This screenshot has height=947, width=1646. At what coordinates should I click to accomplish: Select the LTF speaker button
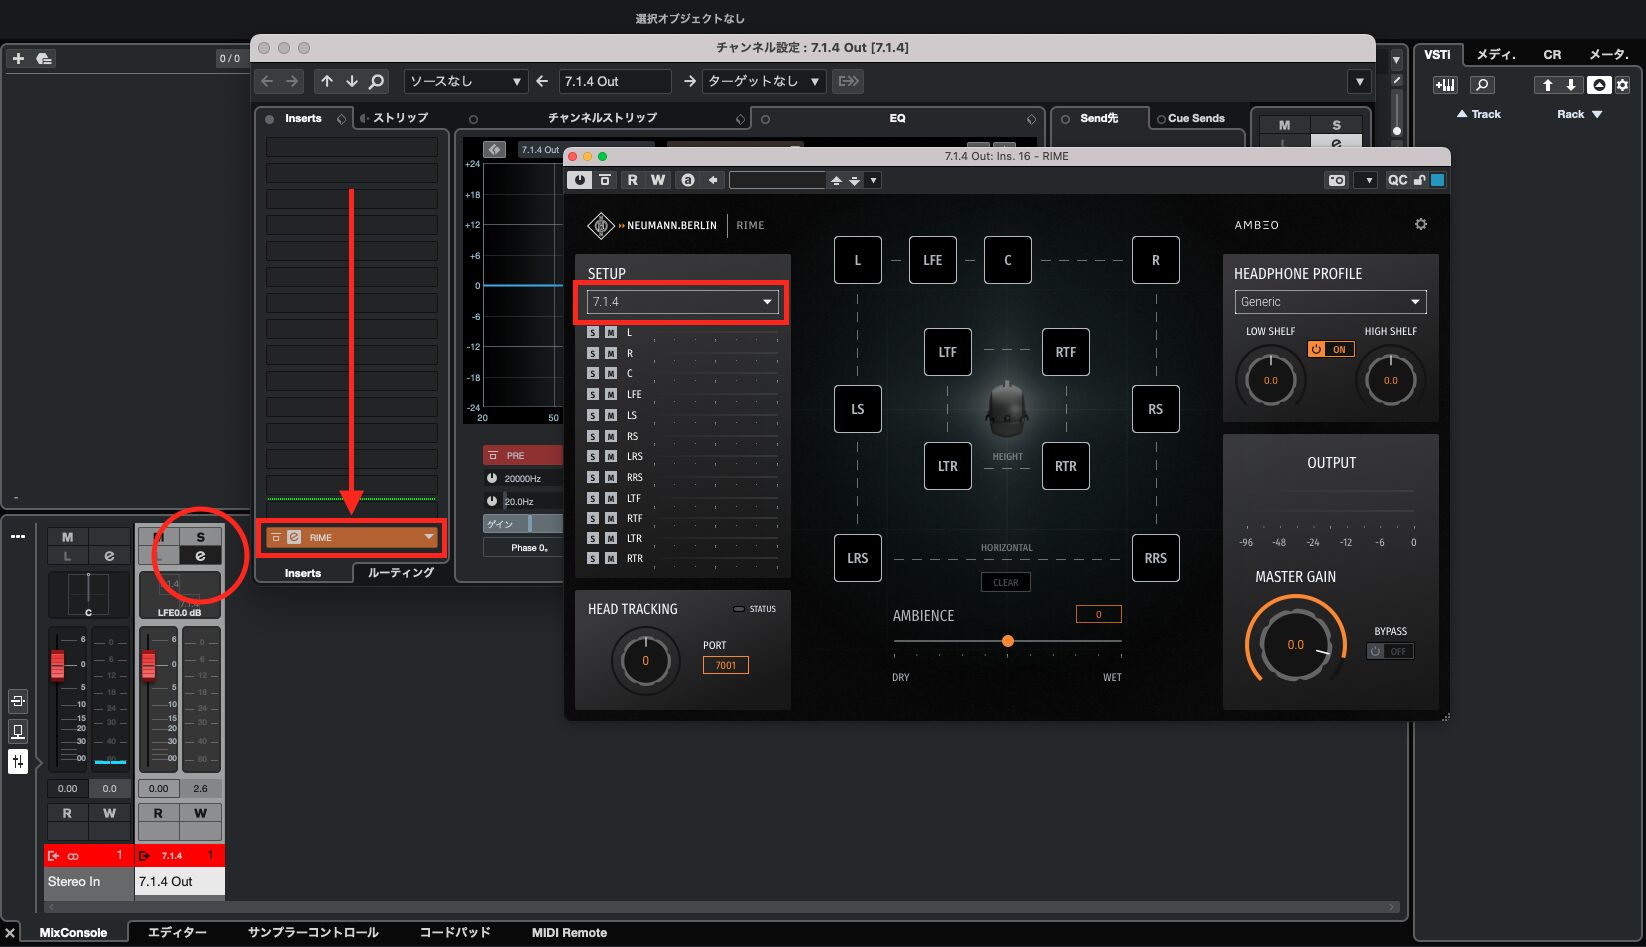(947, 352)
